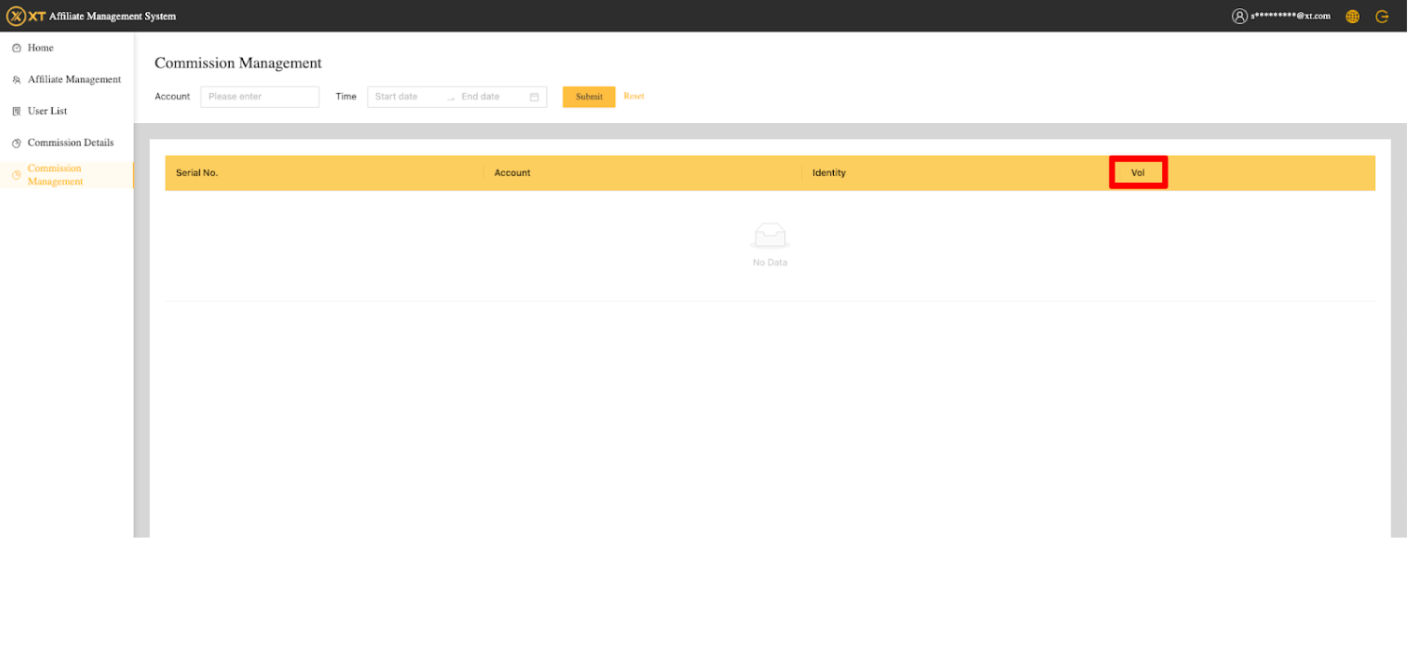
Task: Click the Account table column header
Action: click(x=512, y=173)
